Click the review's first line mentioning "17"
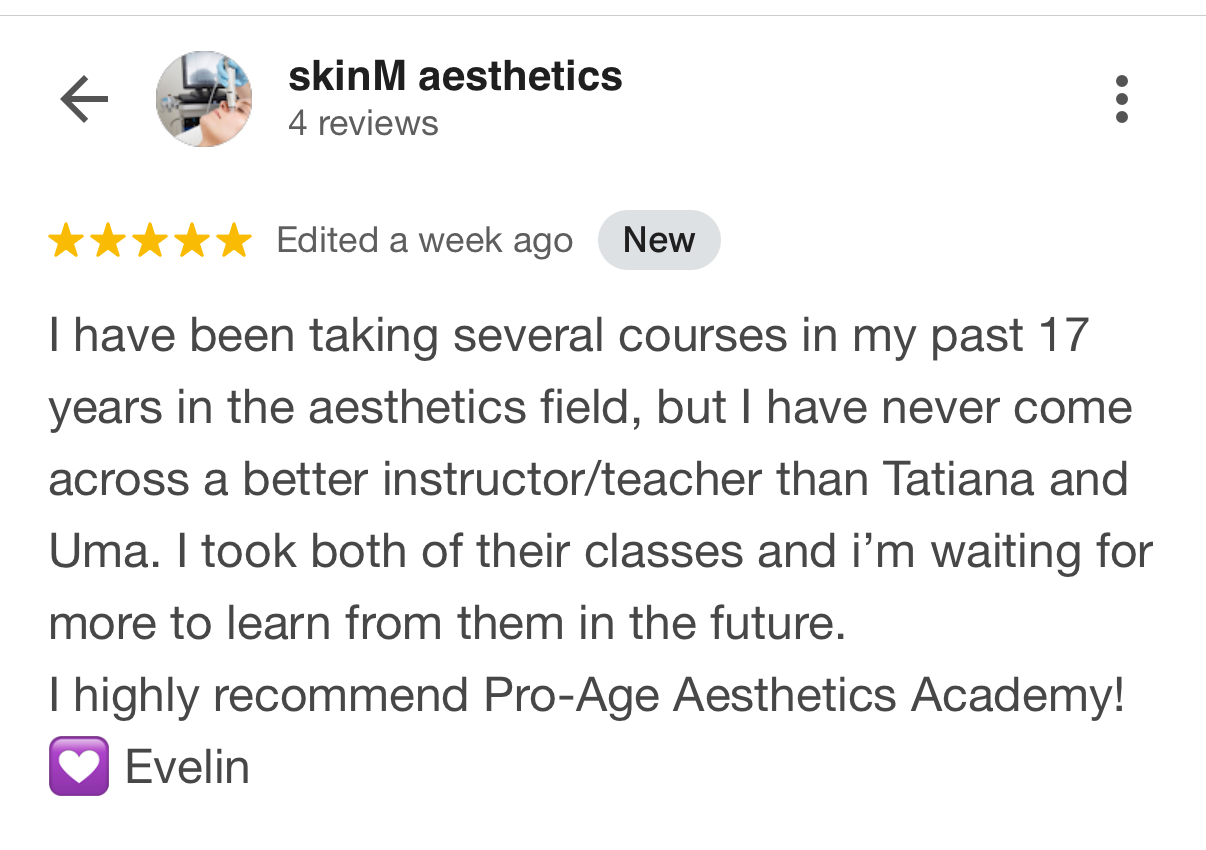The image size is (1206, 850). point(568,337)
